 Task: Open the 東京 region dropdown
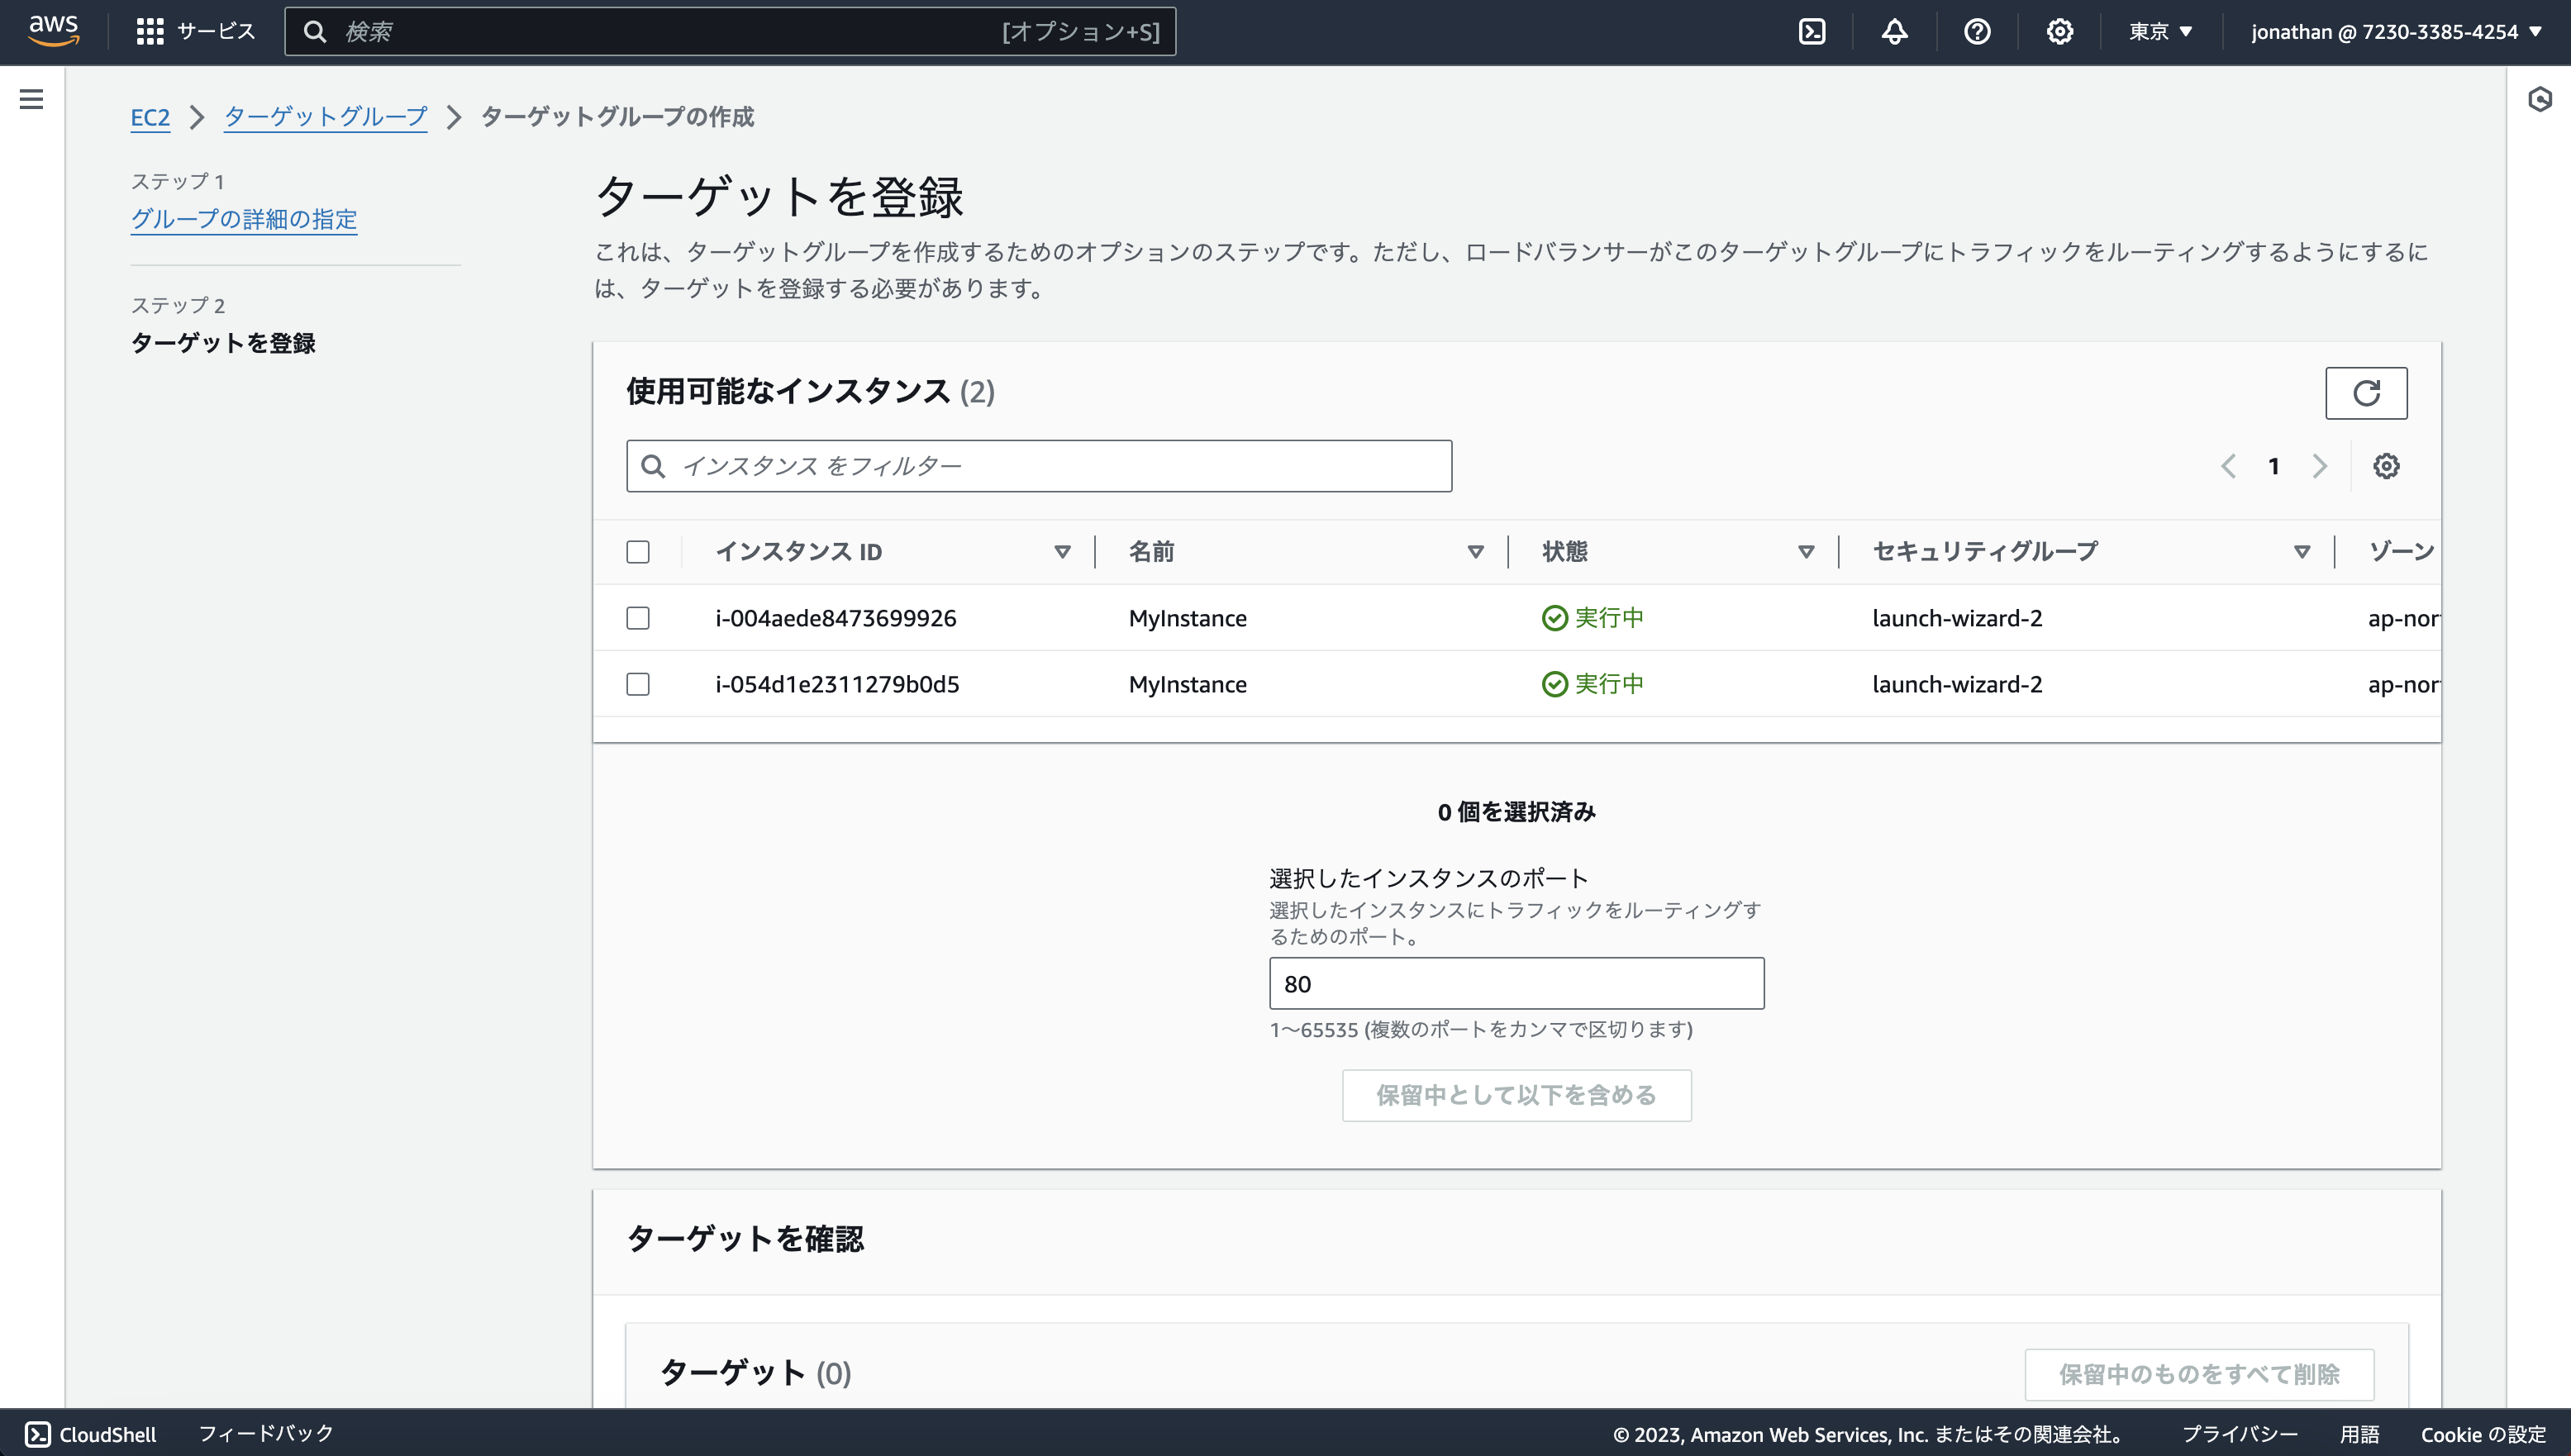click(x=2160, y=31)
